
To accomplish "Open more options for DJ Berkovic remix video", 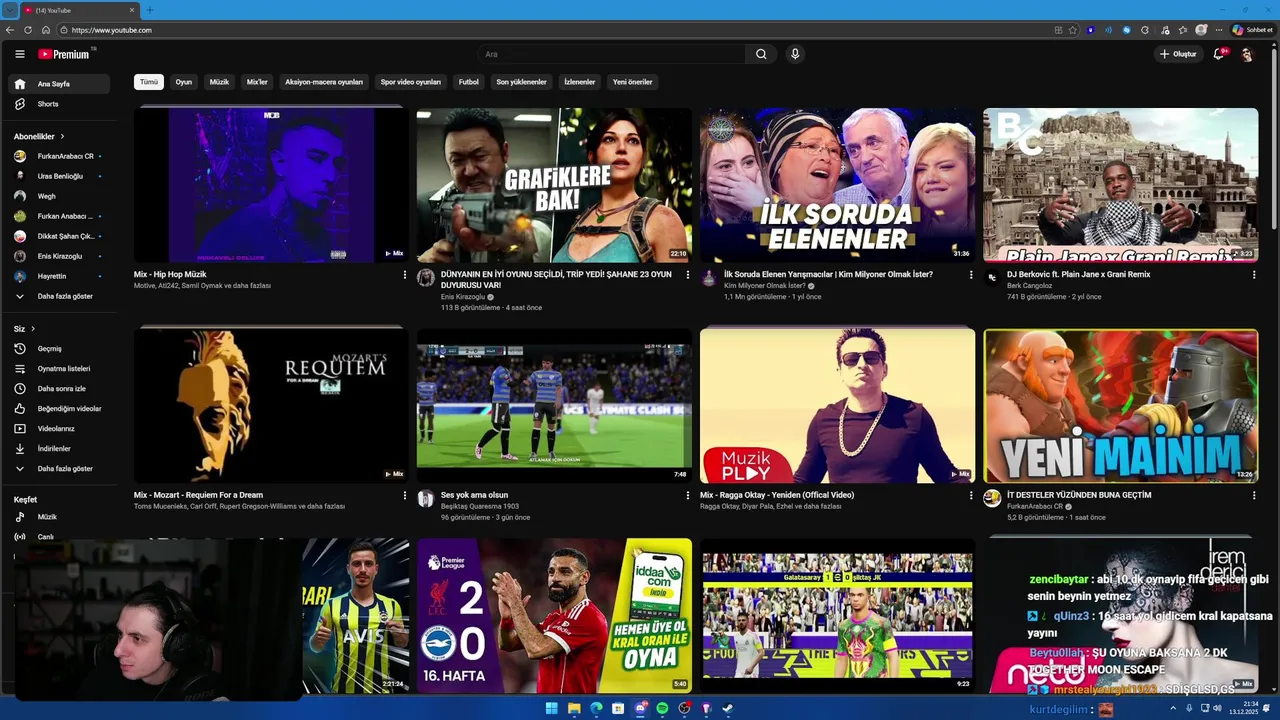I will [x=1254, y=275].
